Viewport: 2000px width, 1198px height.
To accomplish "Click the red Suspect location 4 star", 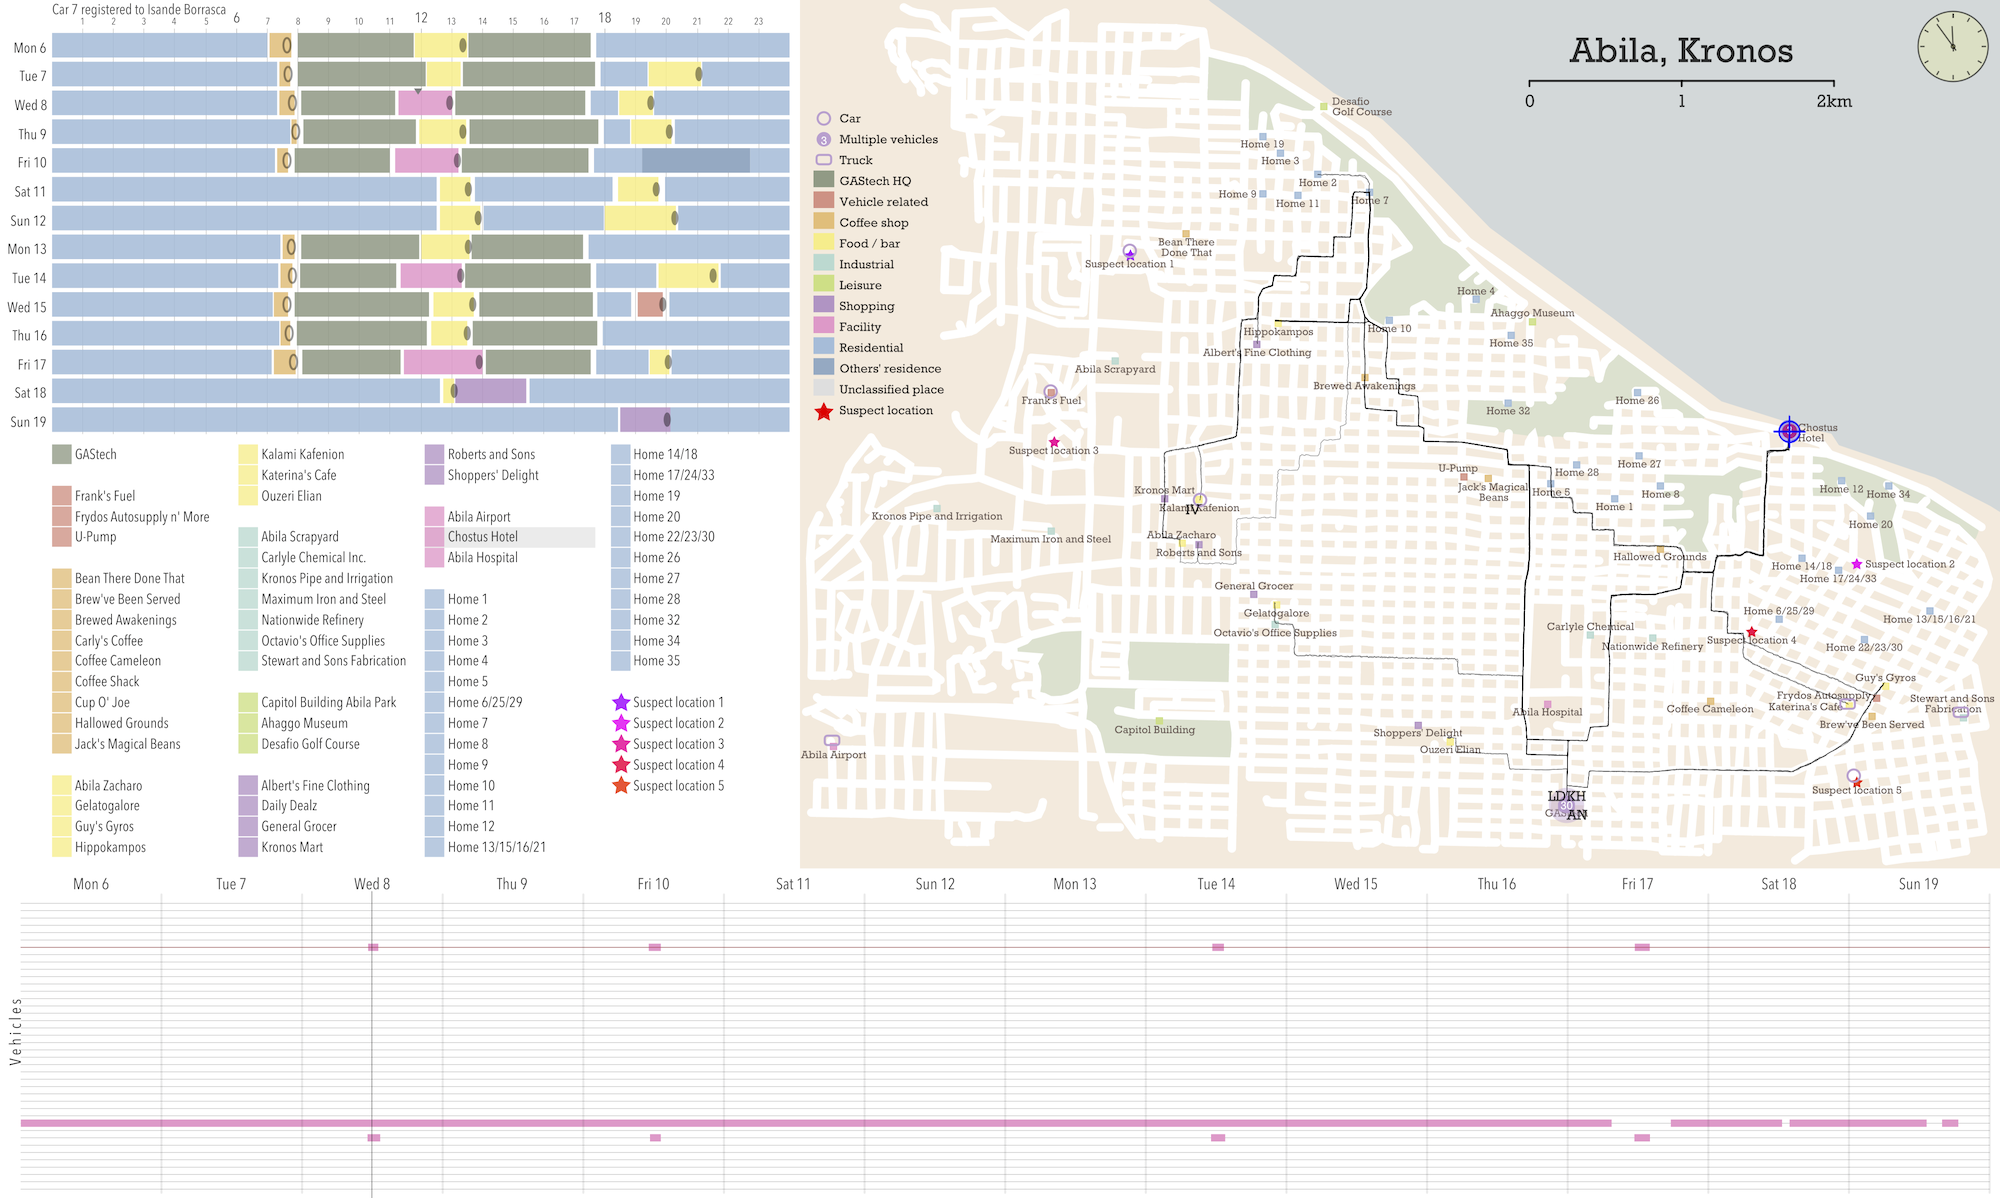I will 1751,632.
